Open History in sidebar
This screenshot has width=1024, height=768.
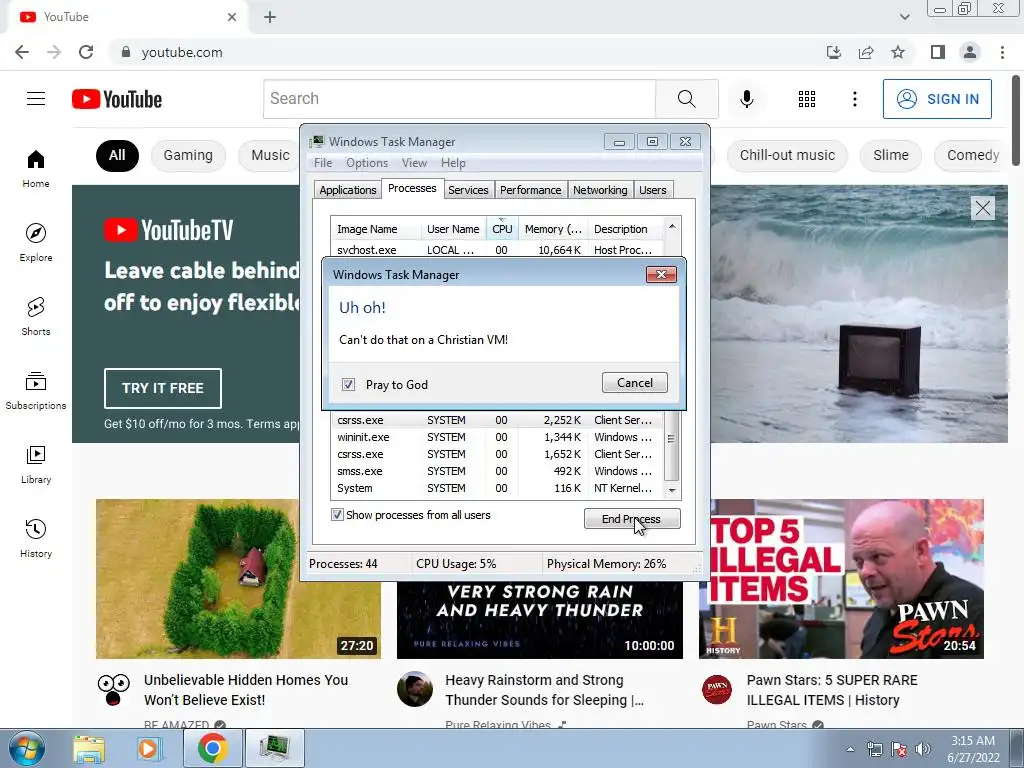pos(36,538)
